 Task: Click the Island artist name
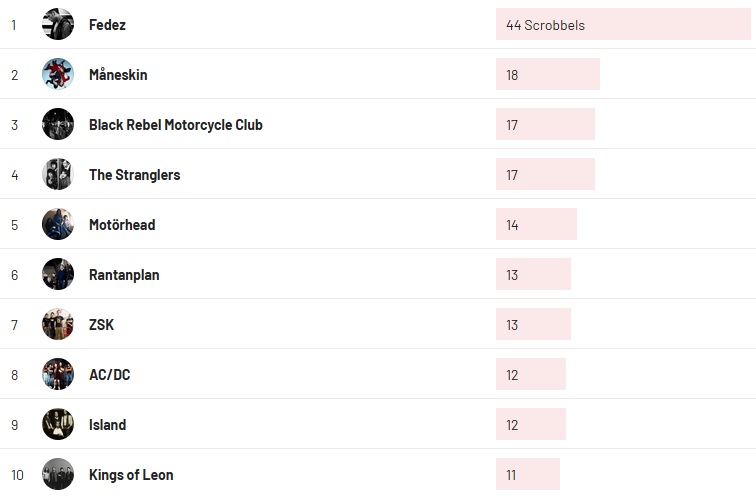[x=107, y=425]
